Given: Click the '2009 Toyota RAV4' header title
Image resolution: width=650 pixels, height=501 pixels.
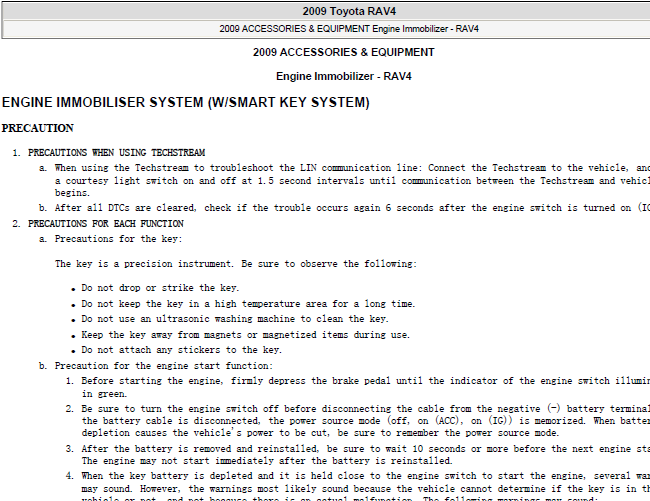Looking at the screenshot, I should tap(349, 11).
